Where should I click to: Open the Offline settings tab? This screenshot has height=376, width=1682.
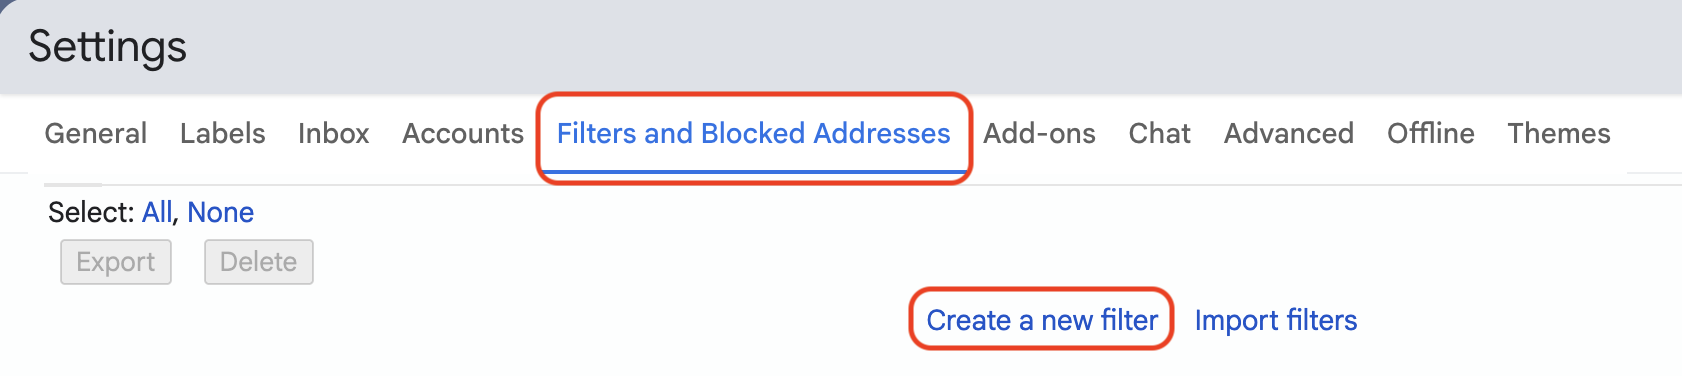(x=1431, y=133)
